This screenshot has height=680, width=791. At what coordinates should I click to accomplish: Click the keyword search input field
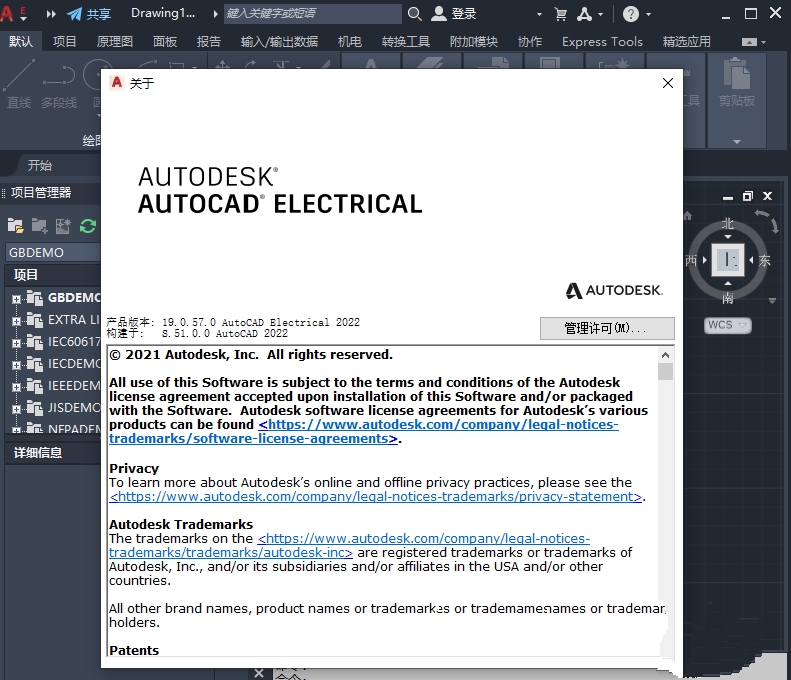312,14
